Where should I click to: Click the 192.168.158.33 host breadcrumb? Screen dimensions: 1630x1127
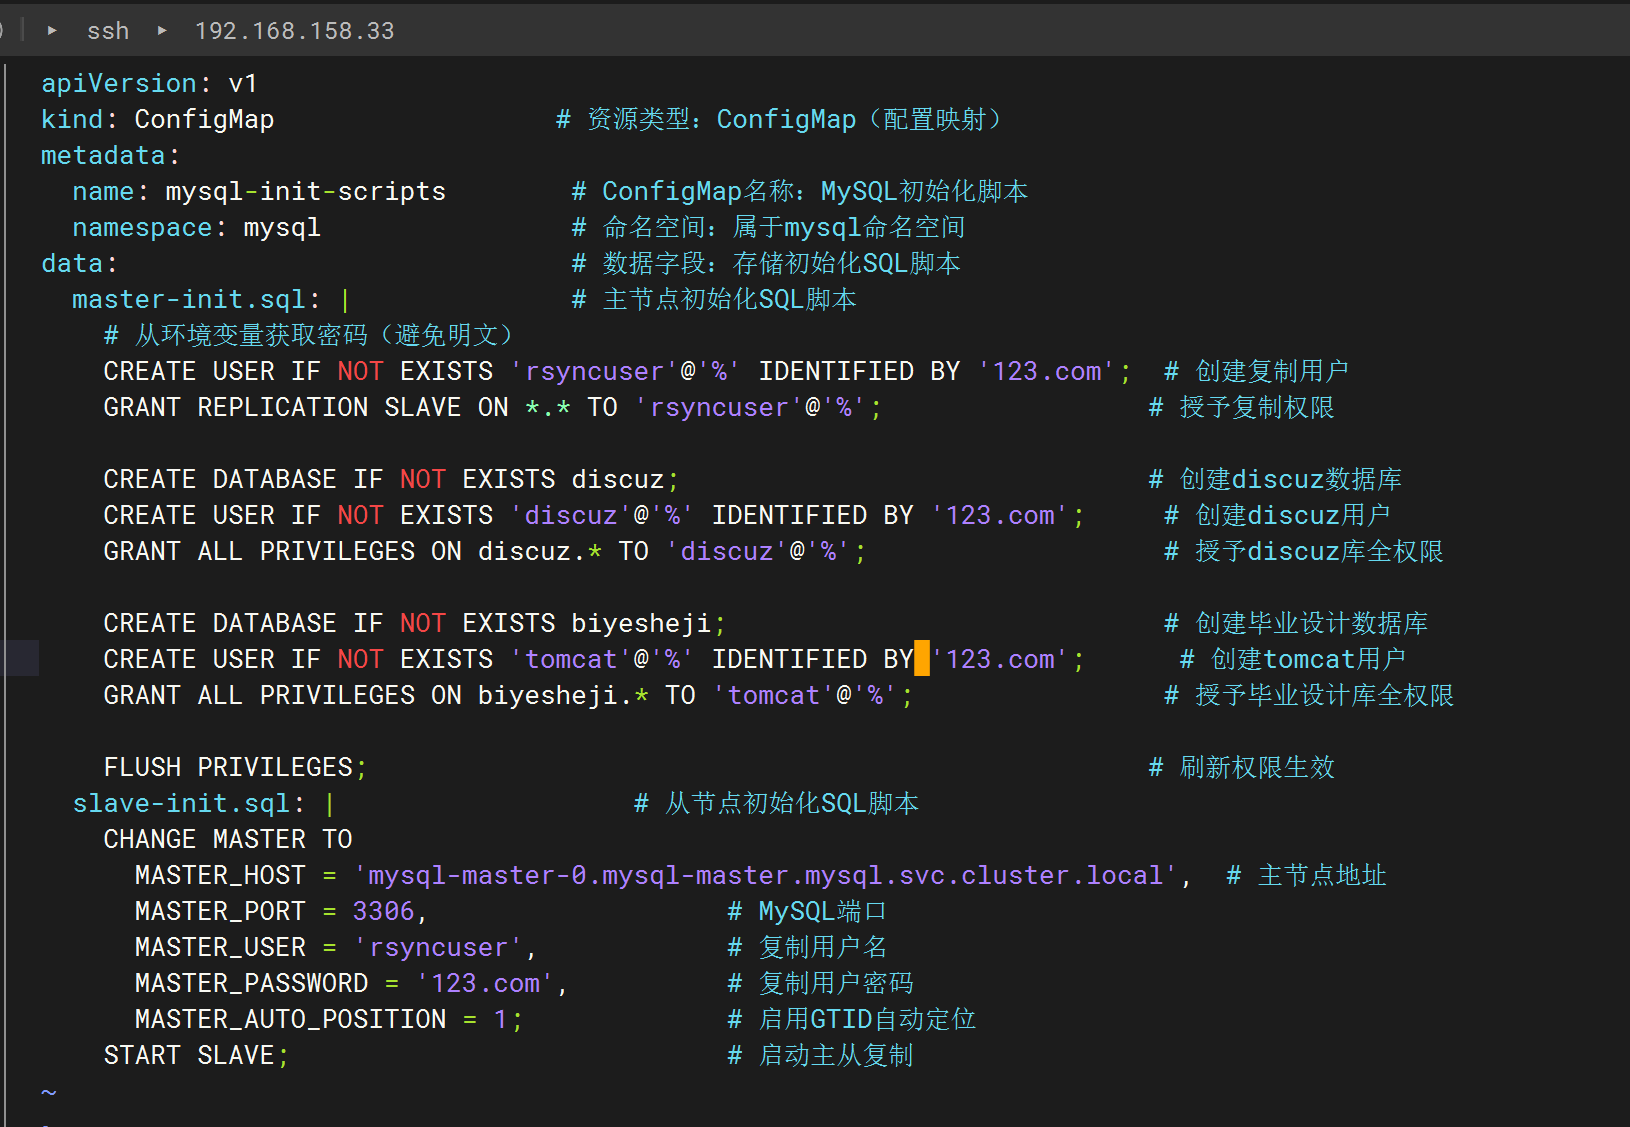[295, 31]
